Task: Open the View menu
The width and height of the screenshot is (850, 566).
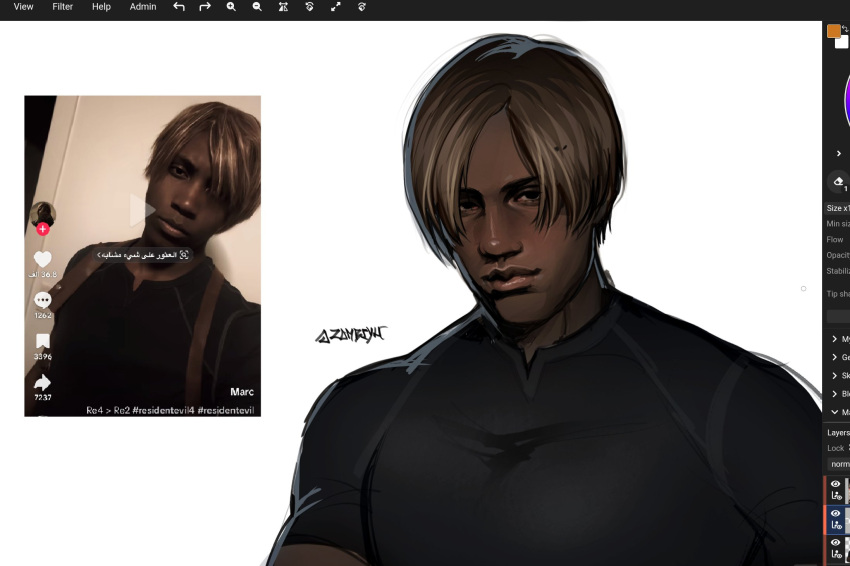Action: pyautogui.click(x=23, y=7)
